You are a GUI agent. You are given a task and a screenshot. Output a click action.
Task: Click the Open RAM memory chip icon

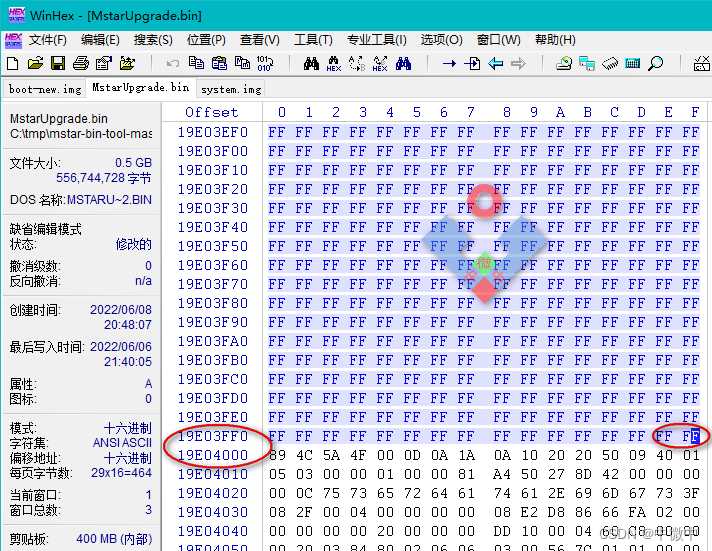(x=610, y=64)
